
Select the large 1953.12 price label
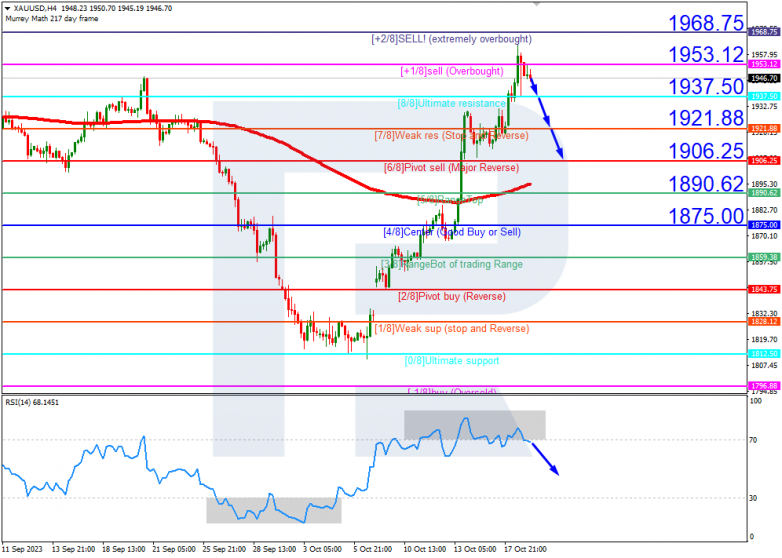706,54
